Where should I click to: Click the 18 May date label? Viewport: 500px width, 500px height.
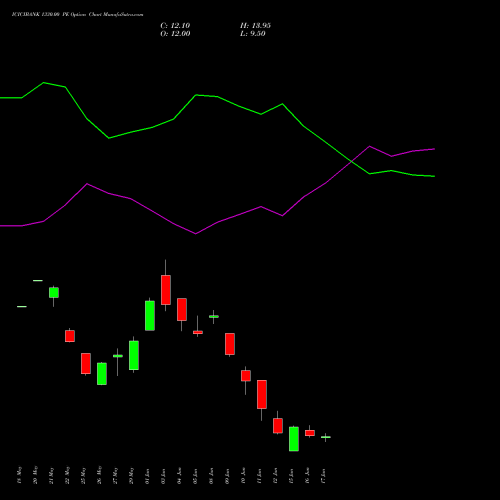point(19,475)
